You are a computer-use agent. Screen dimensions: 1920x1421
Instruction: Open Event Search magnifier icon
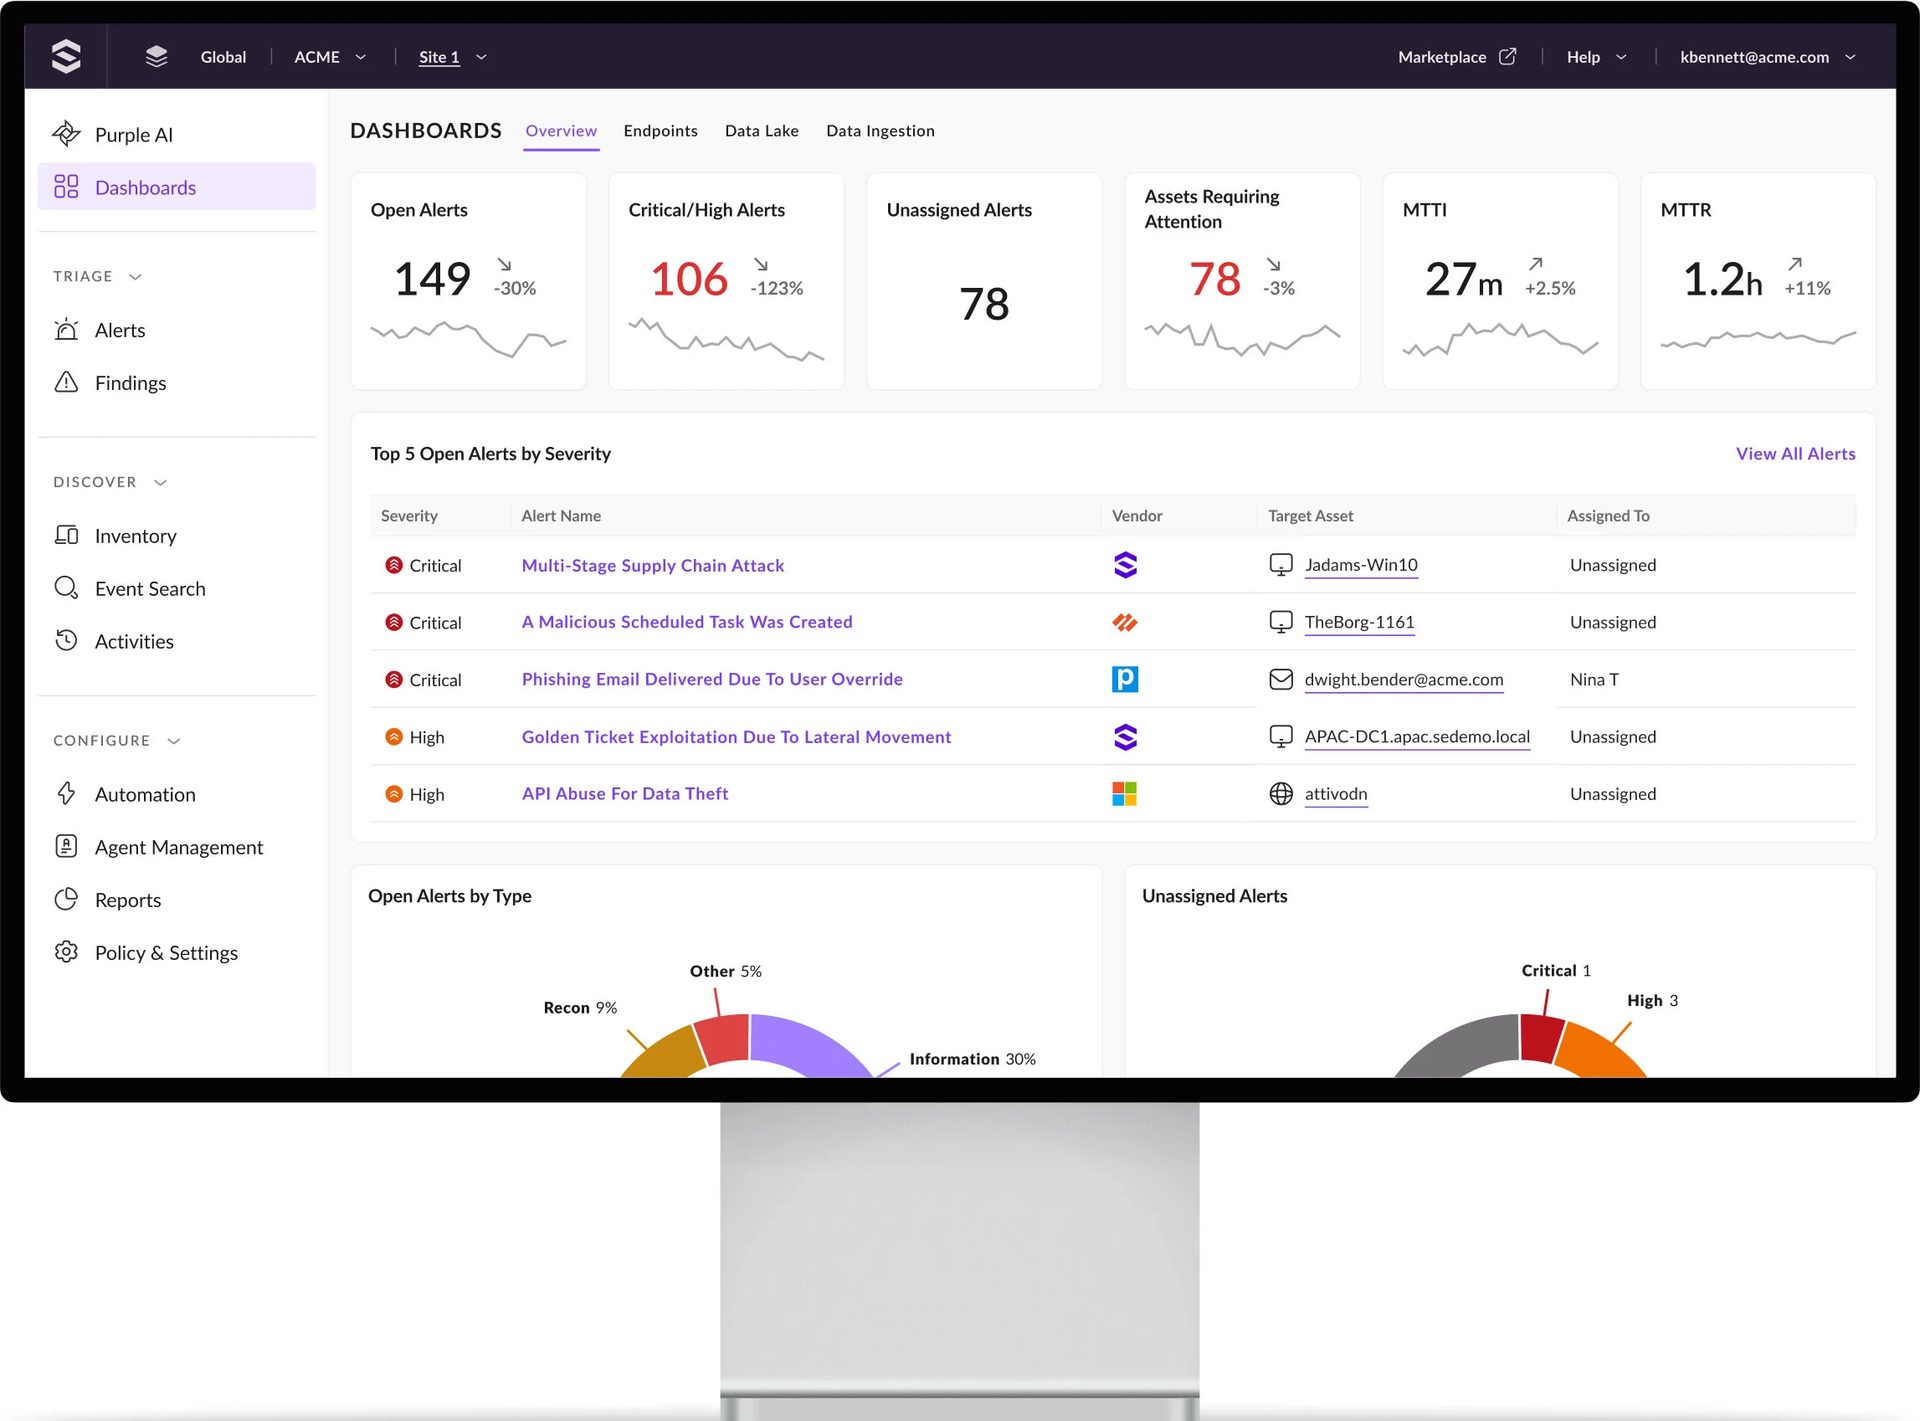(x=66, y=588)
